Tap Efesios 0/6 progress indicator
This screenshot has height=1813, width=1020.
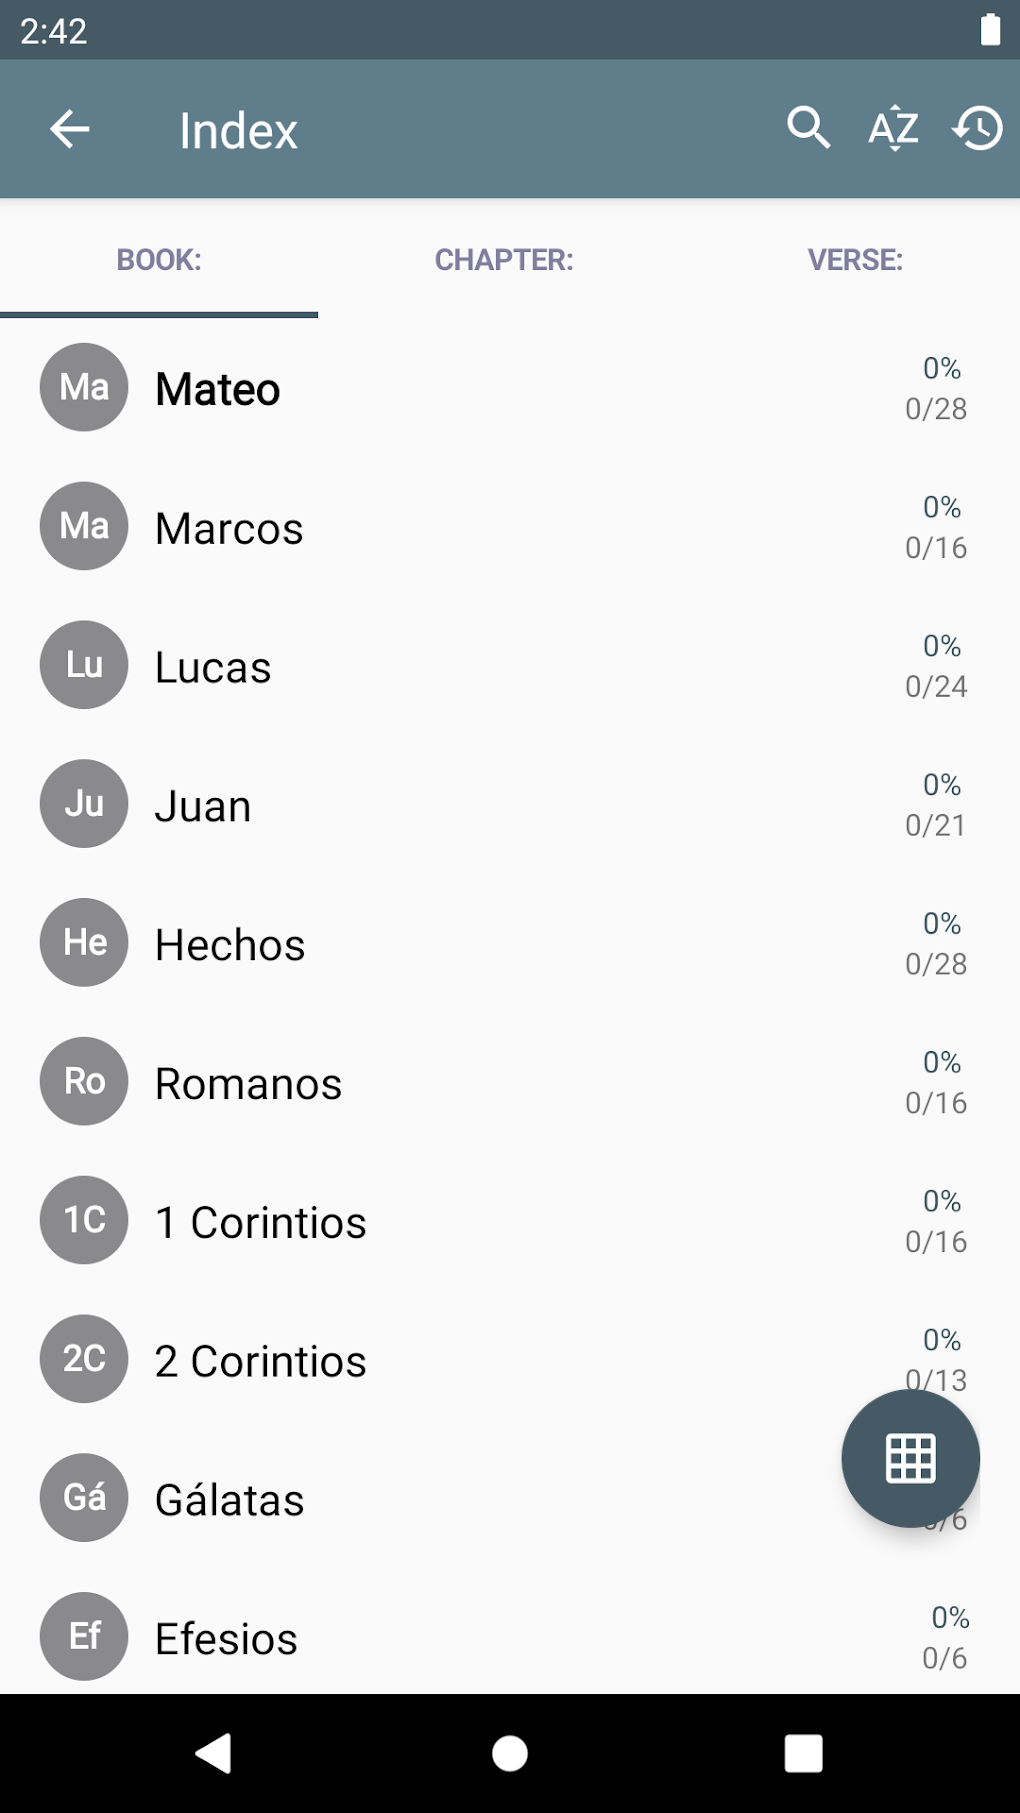[945, 1638]
